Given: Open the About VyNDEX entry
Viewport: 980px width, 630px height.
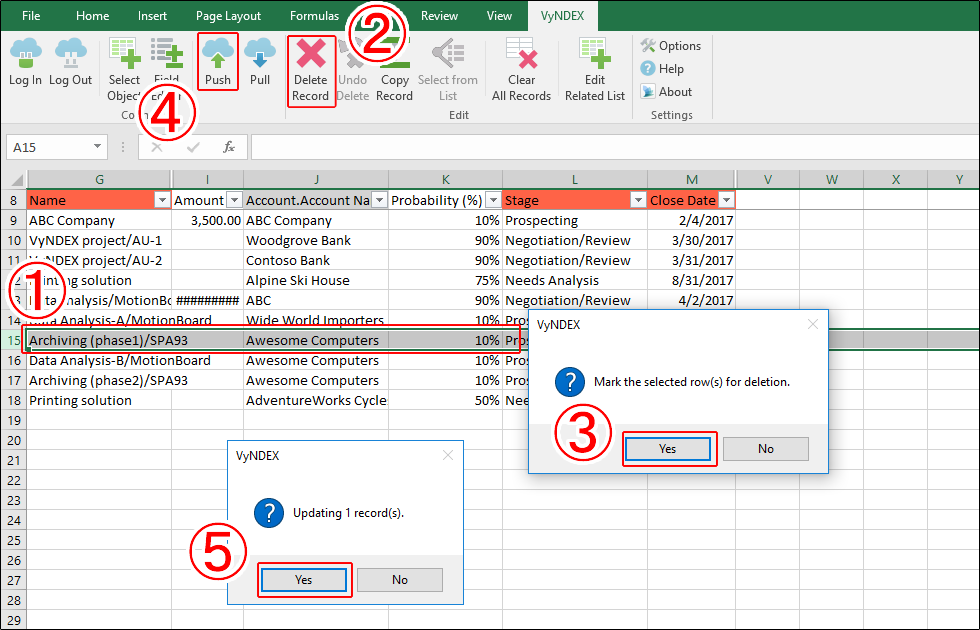Looking at the screenshot, I should point(666,92).
